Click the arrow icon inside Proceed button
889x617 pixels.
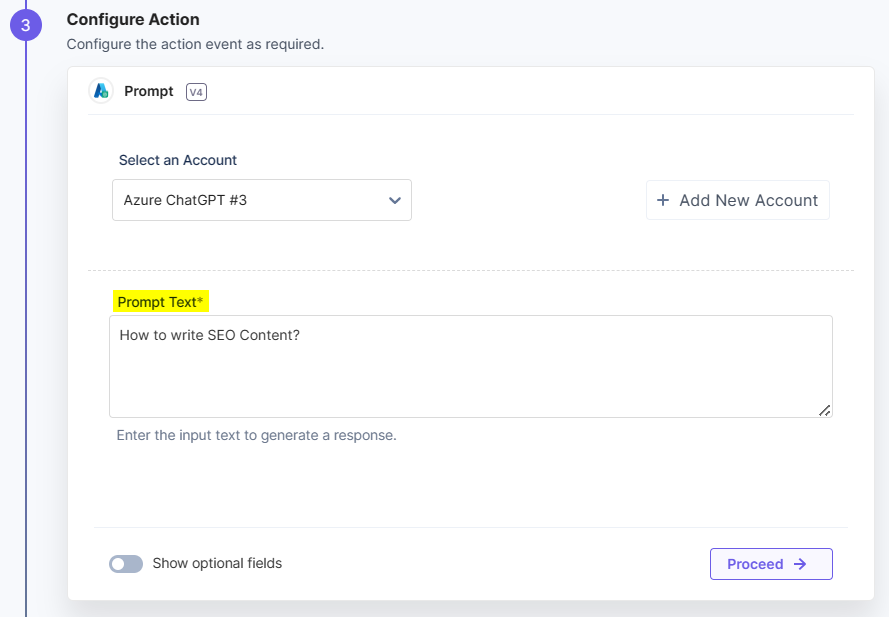(x=800, y=564)
